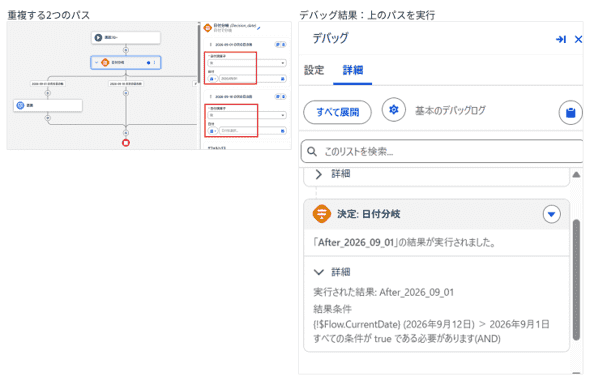590x381 pixels.
Task: Close the デバッグ panel with the X
Action: coord(578,39)
